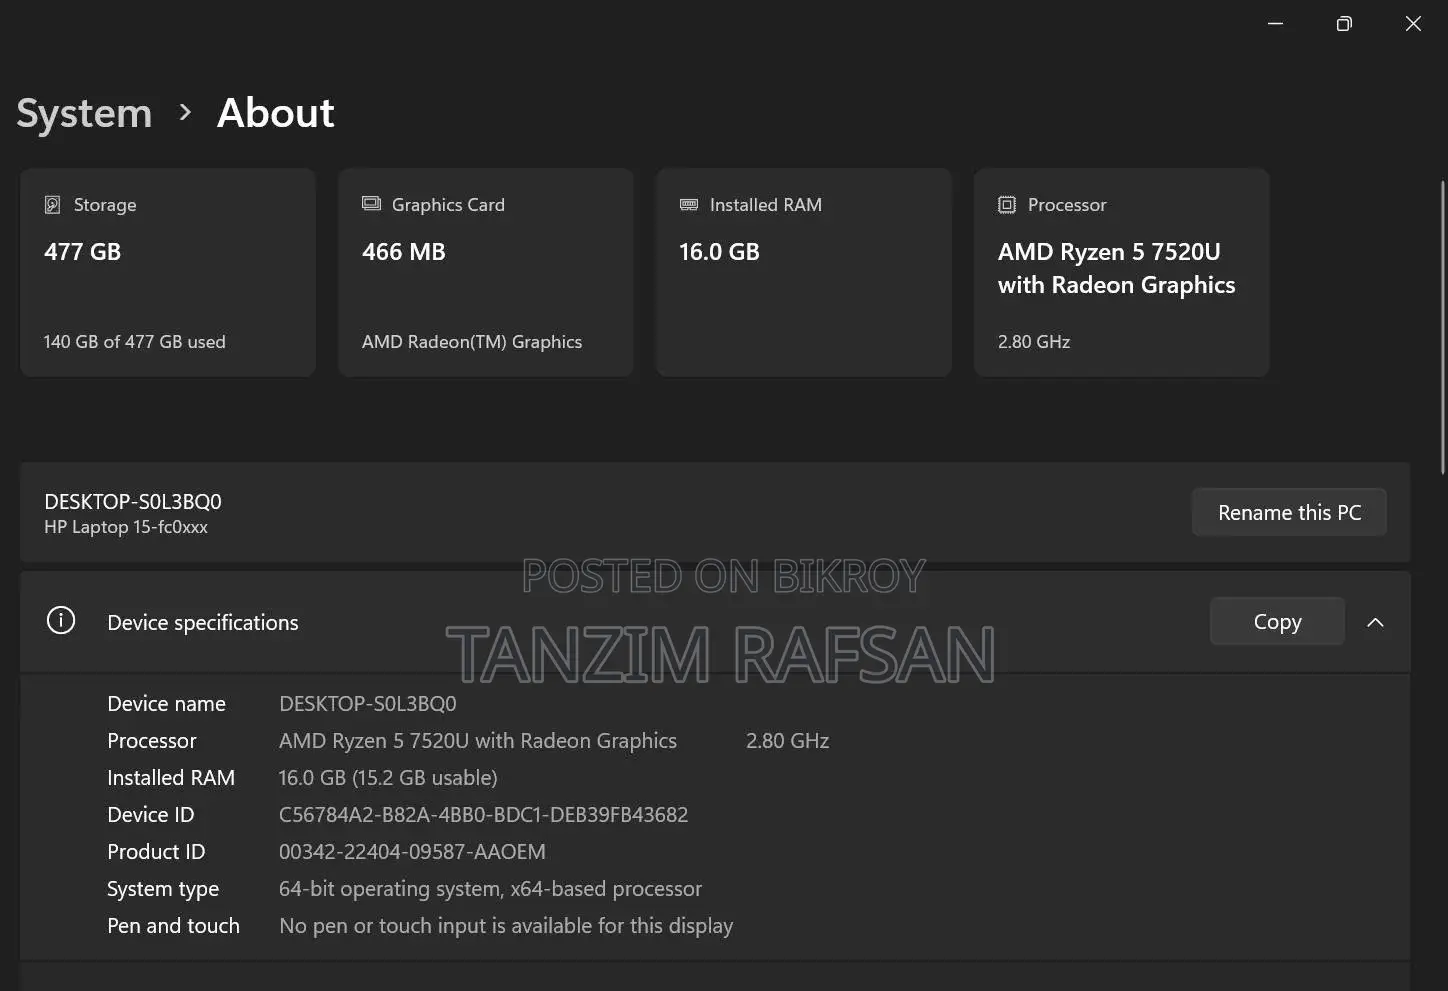The height and width of the screenshot is (991, 1448).
Task: Click the Graphics Card icon
Action: (x=371, y=204)
